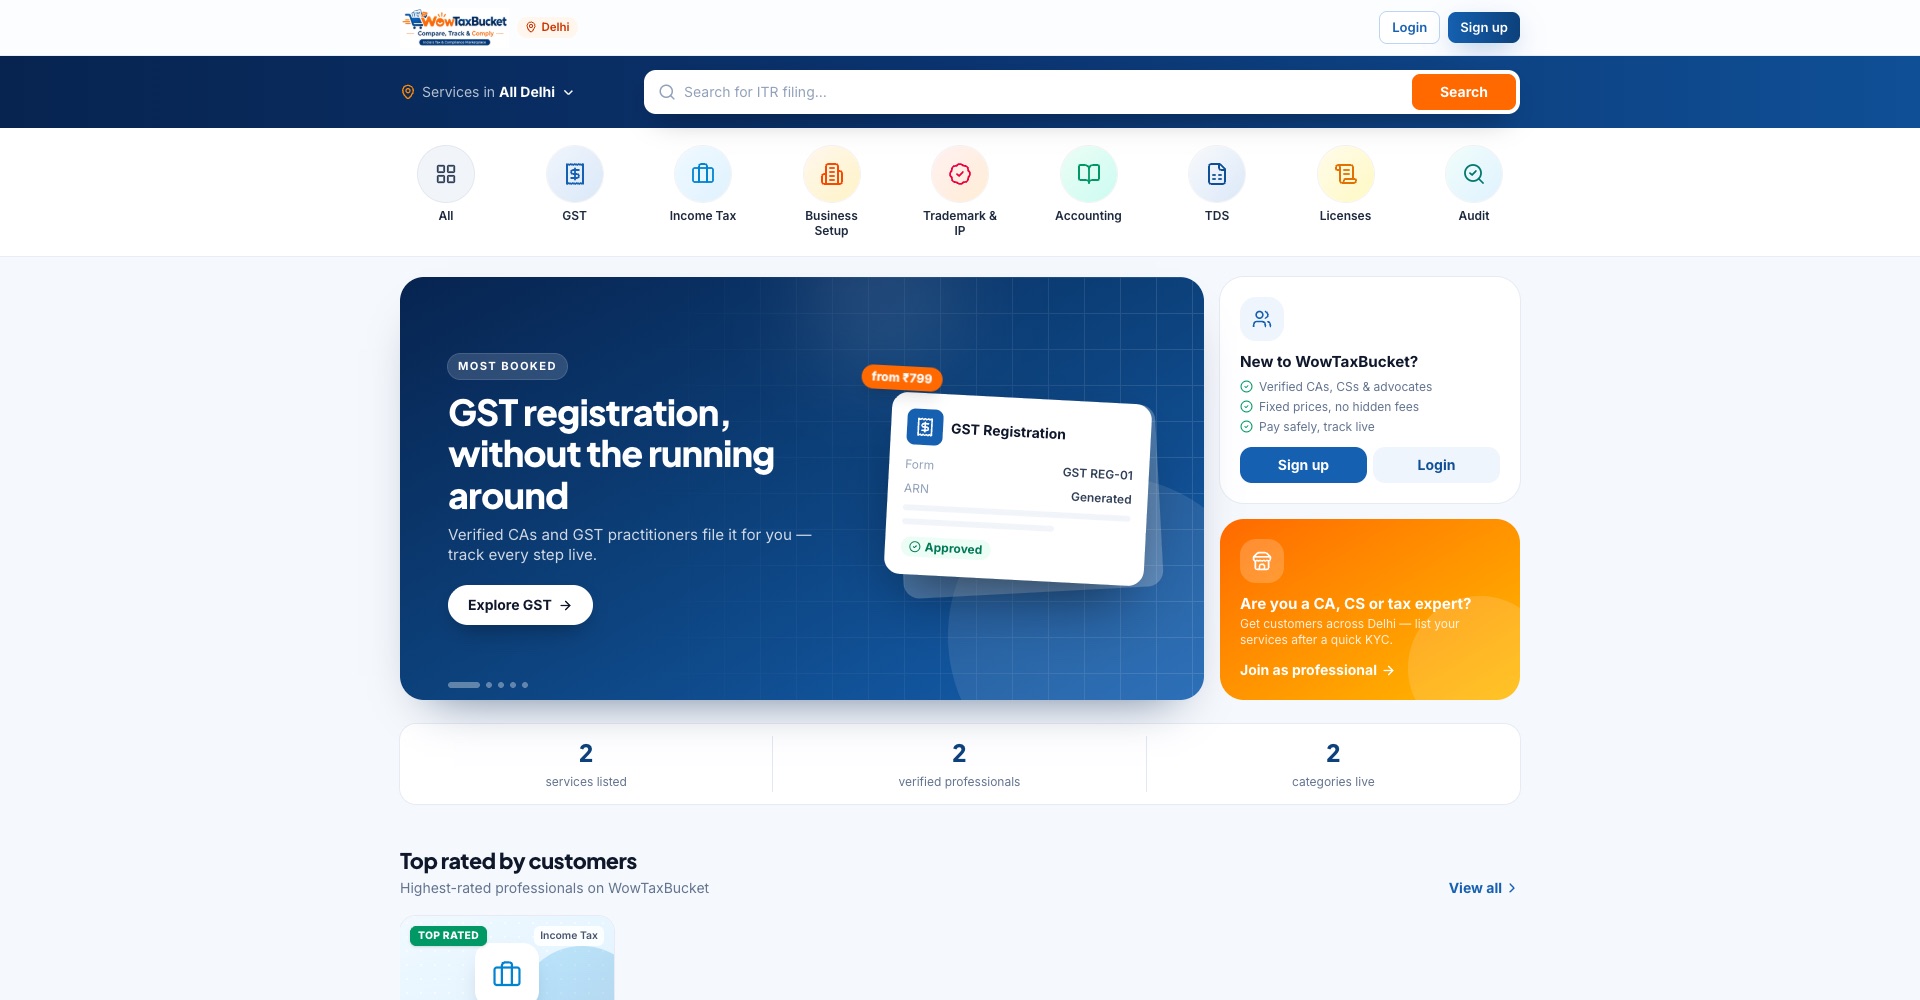Click the TOP RATED badge
This screenshot has height=1000, width=1920.
[x=448, y=936]
